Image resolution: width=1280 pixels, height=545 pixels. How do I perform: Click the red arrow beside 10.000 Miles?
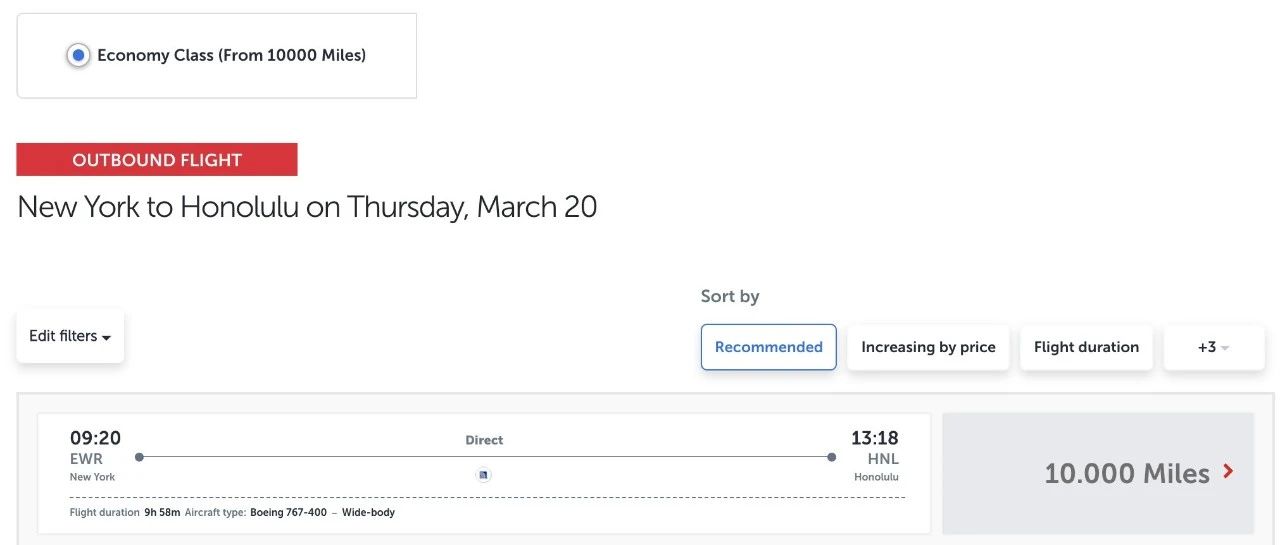[1228, 471]
